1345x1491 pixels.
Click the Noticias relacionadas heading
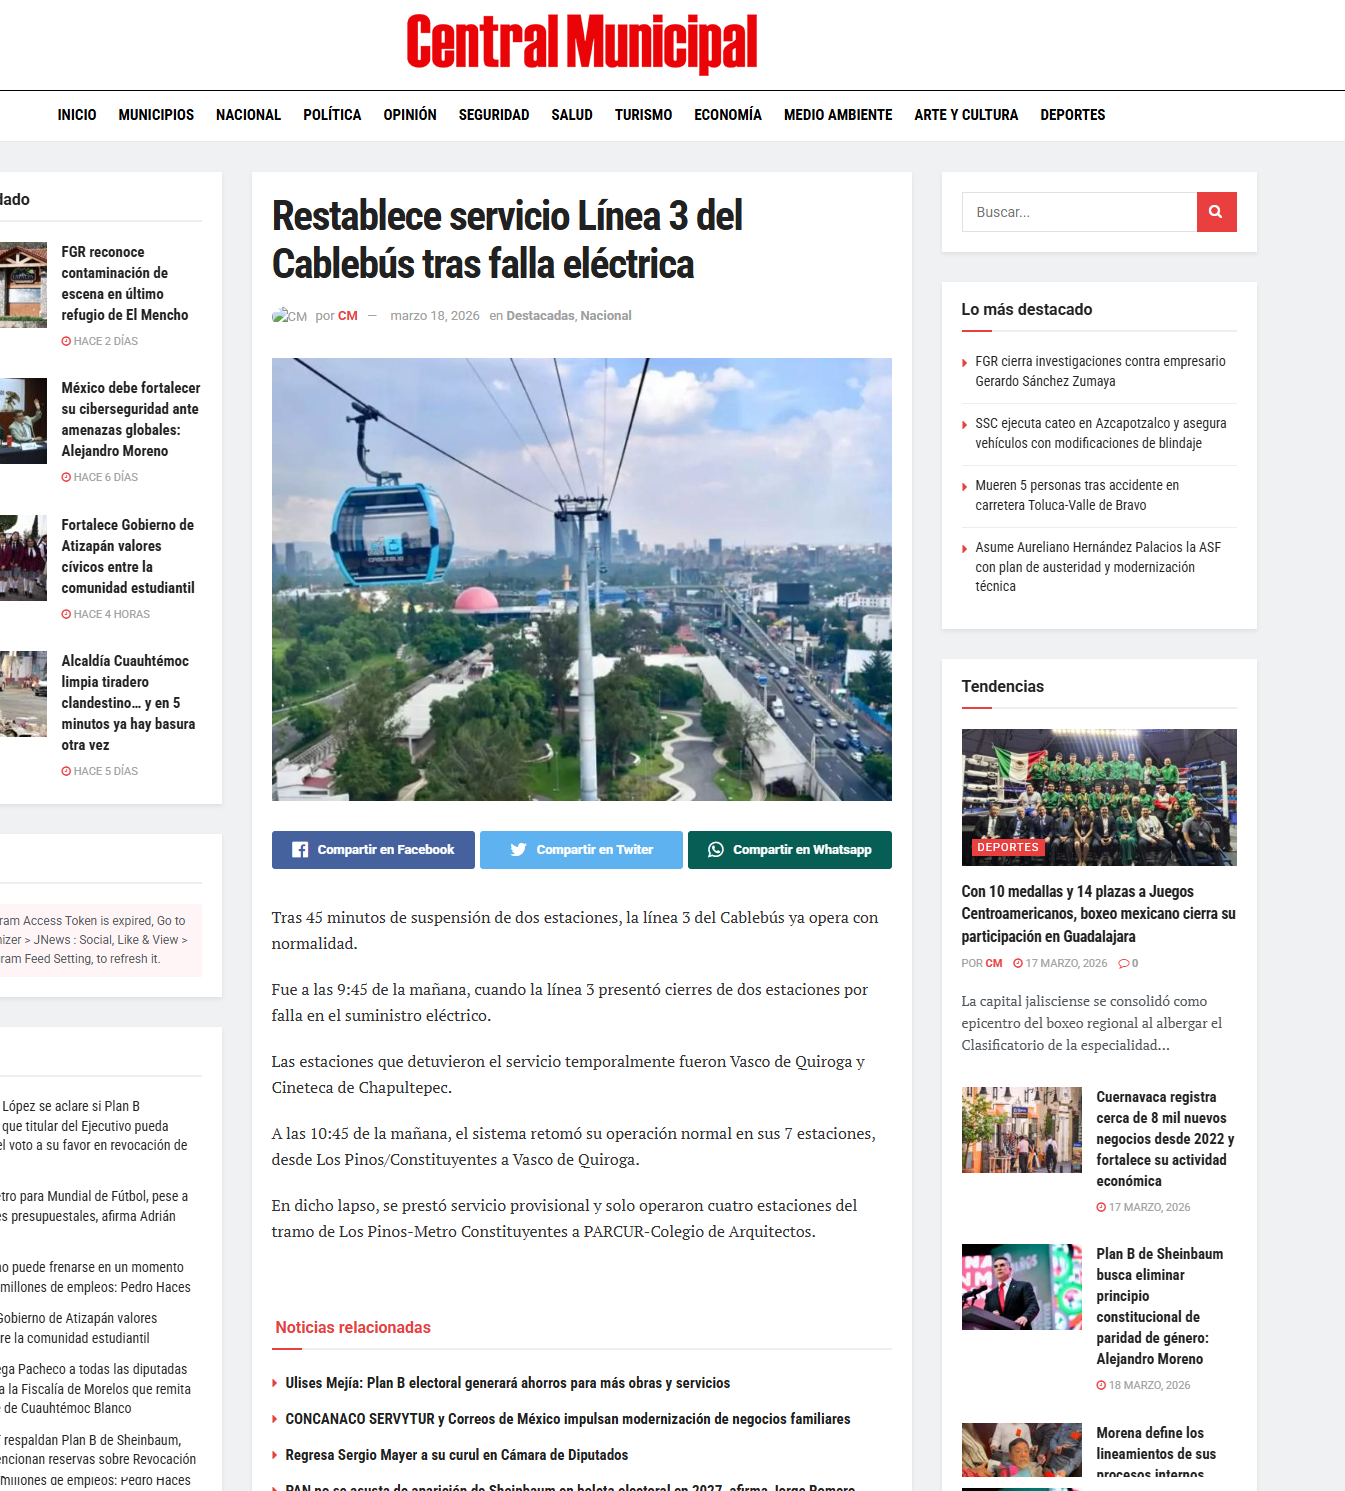click(x=353, y=1328)
